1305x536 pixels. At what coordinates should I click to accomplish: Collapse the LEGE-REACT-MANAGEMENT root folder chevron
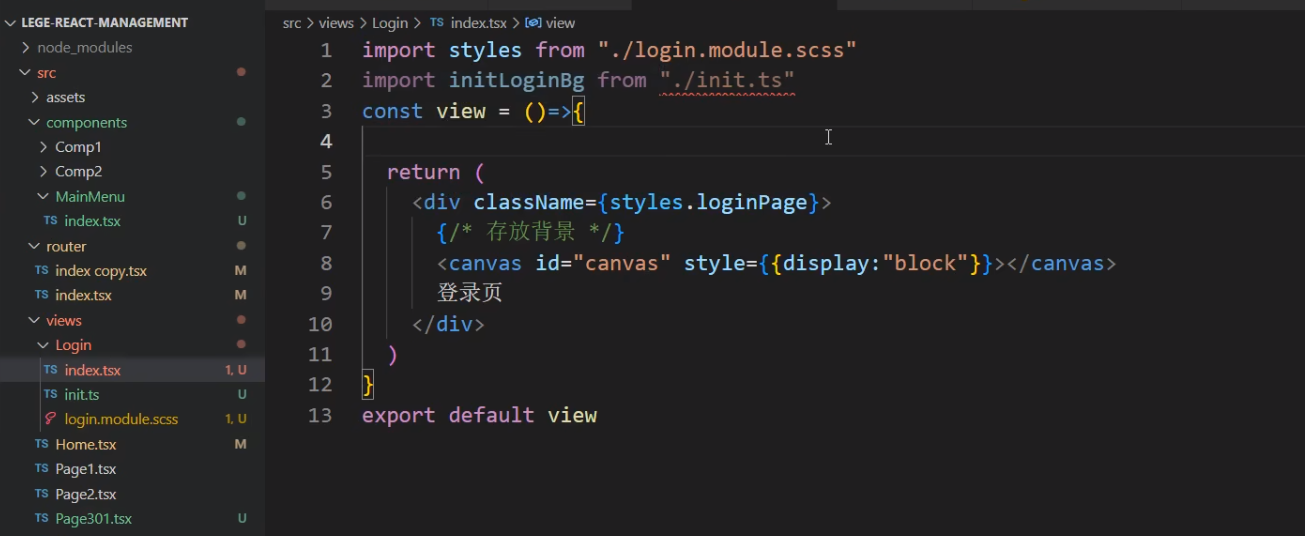point(10,22)
